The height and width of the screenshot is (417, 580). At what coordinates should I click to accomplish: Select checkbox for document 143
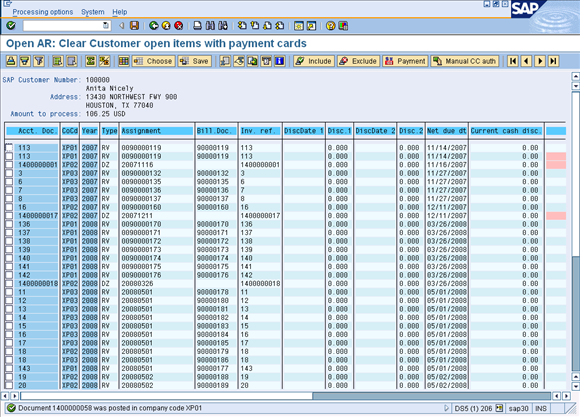click(9, 369)
